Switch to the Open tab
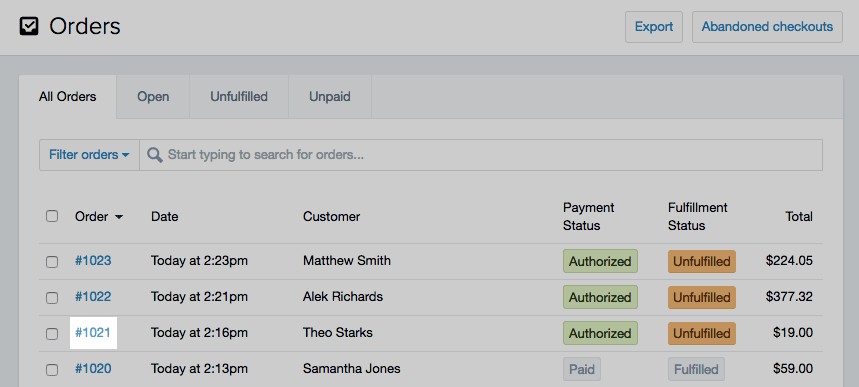This screenshot has width=859, height=387. (153, 96)
